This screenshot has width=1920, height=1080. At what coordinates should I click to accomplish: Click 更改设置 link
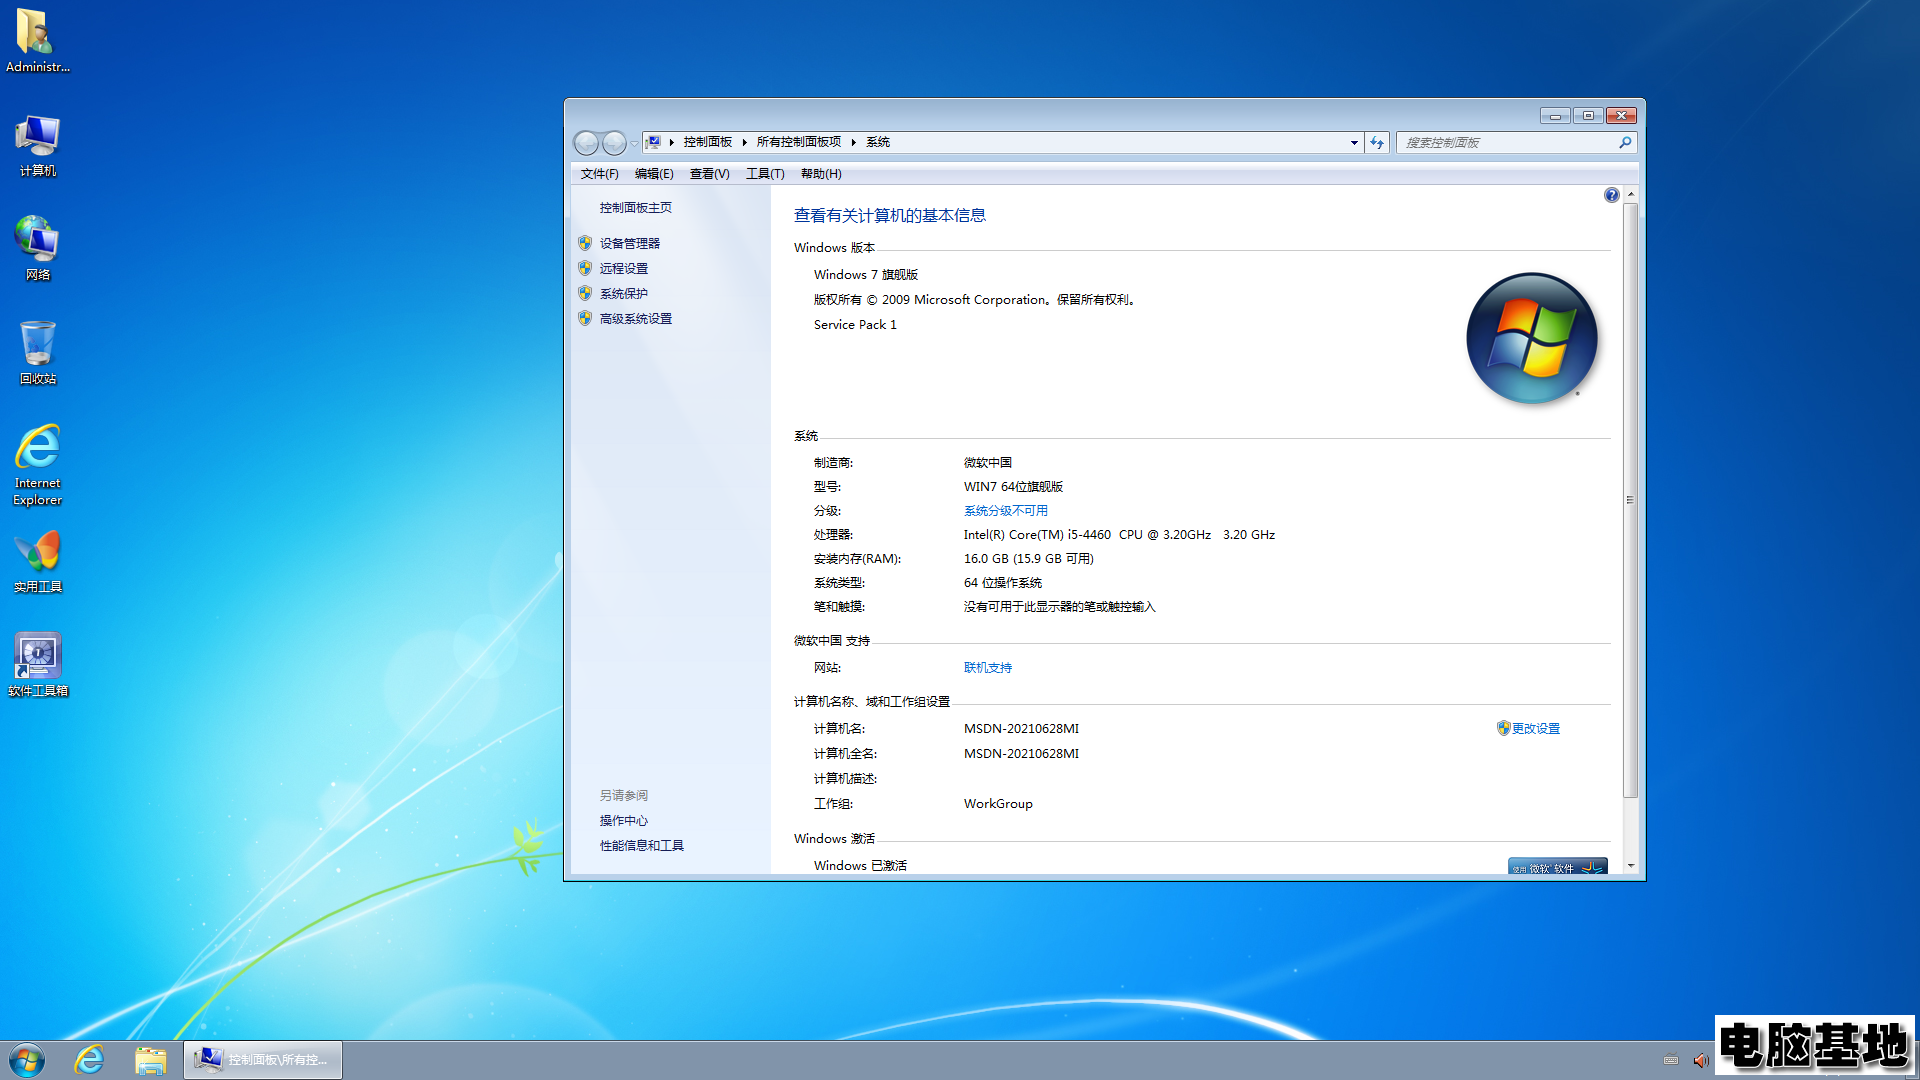point(1535,728)
